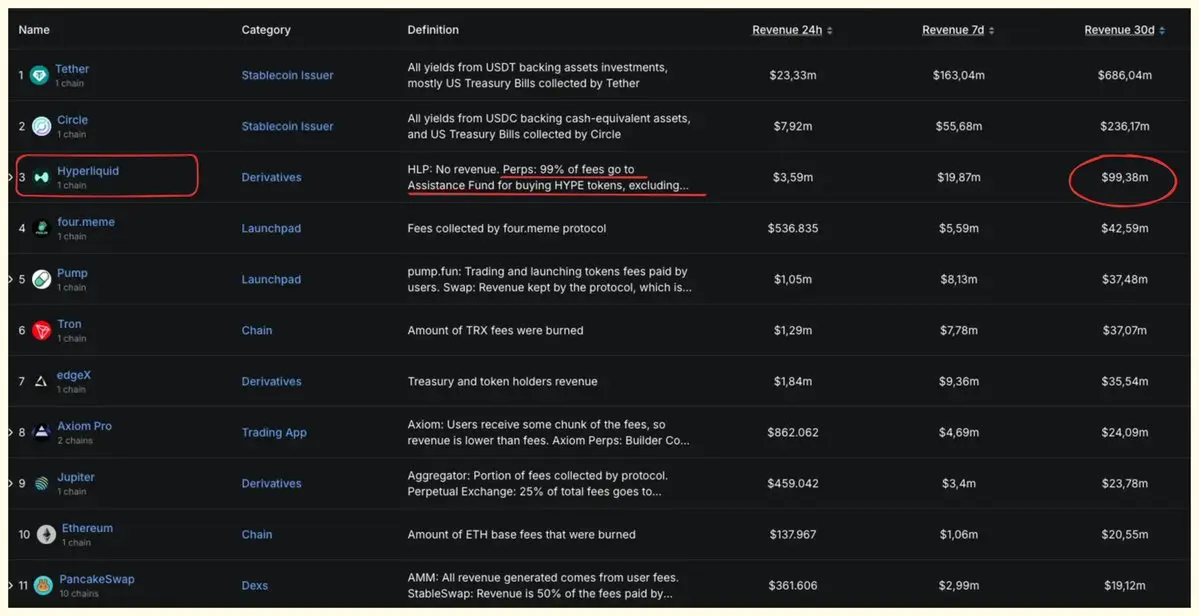The image size is (1199, 616).
Task: Click the PancakeSwap logo icon
Action: [x=44, y=585]
